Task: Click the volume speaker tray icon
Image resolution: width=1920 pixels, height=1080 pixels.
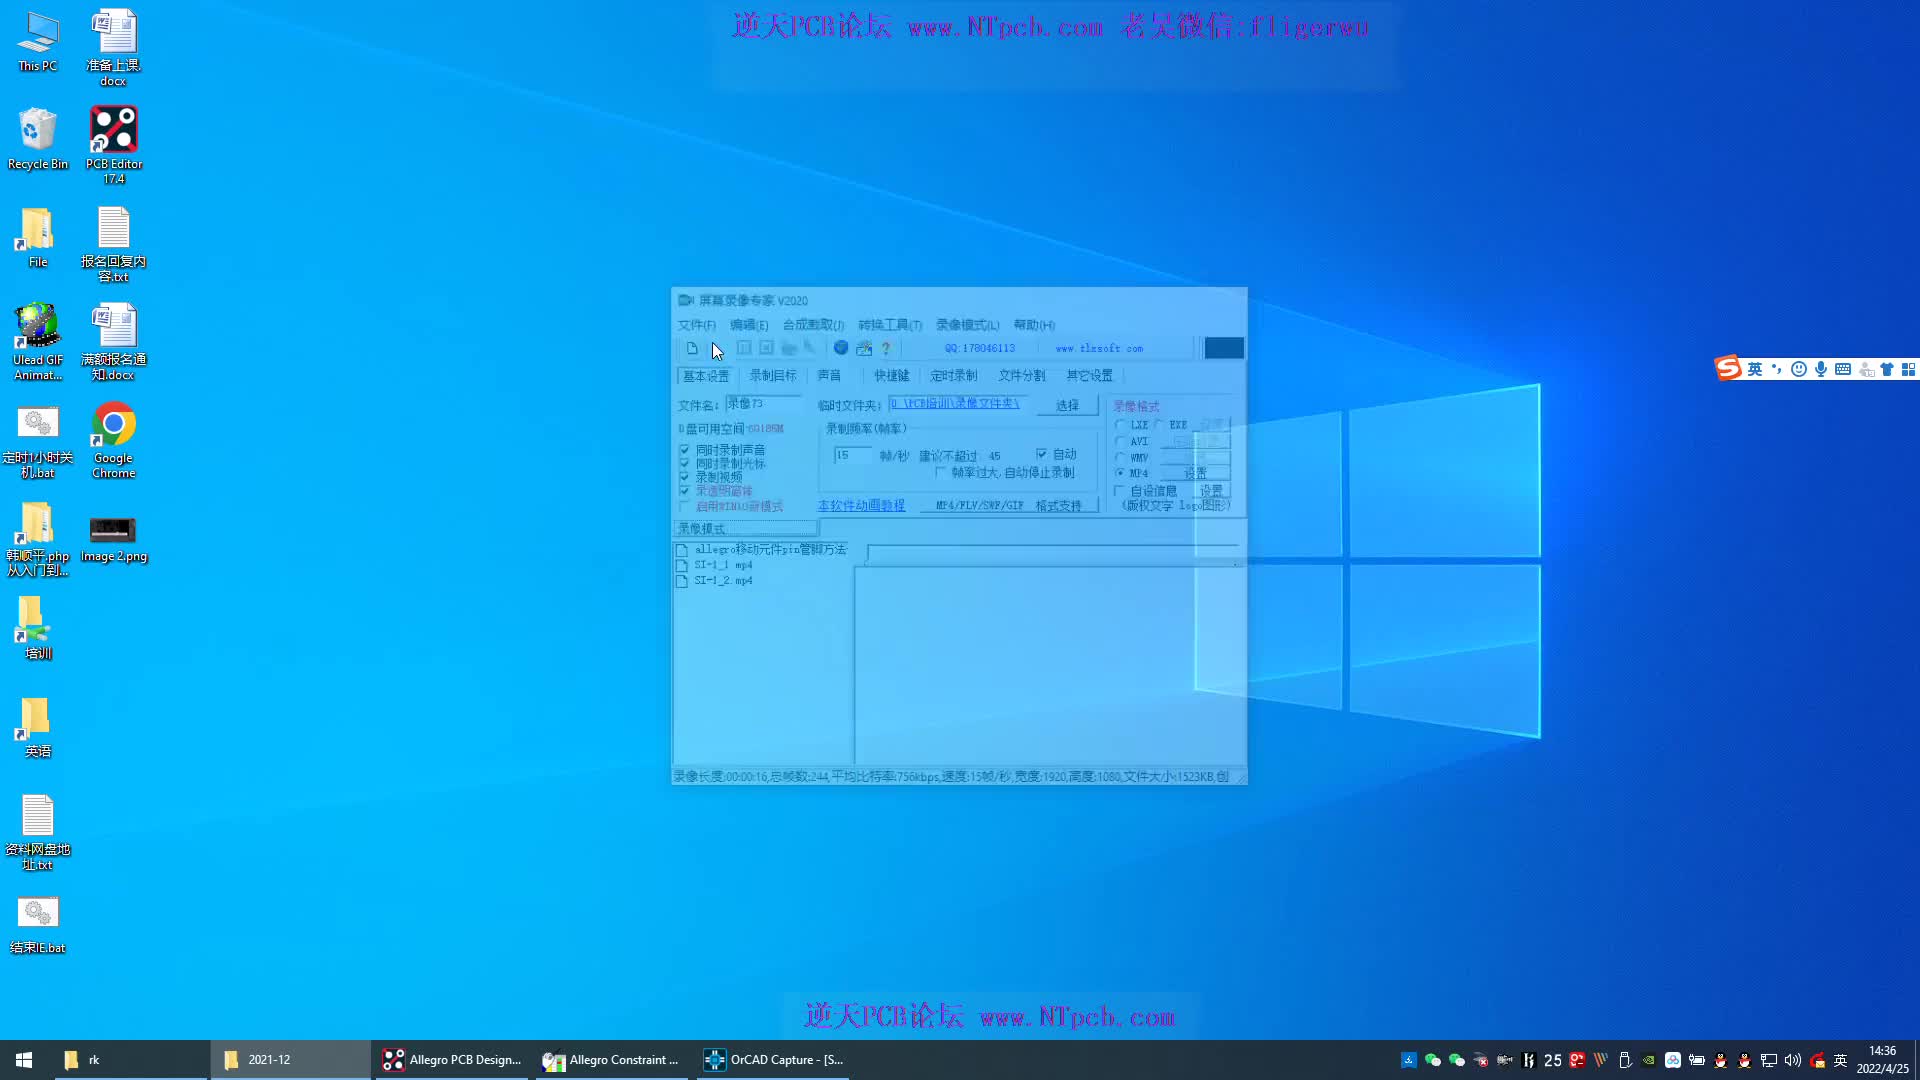Action: tap(1793, 1060)
